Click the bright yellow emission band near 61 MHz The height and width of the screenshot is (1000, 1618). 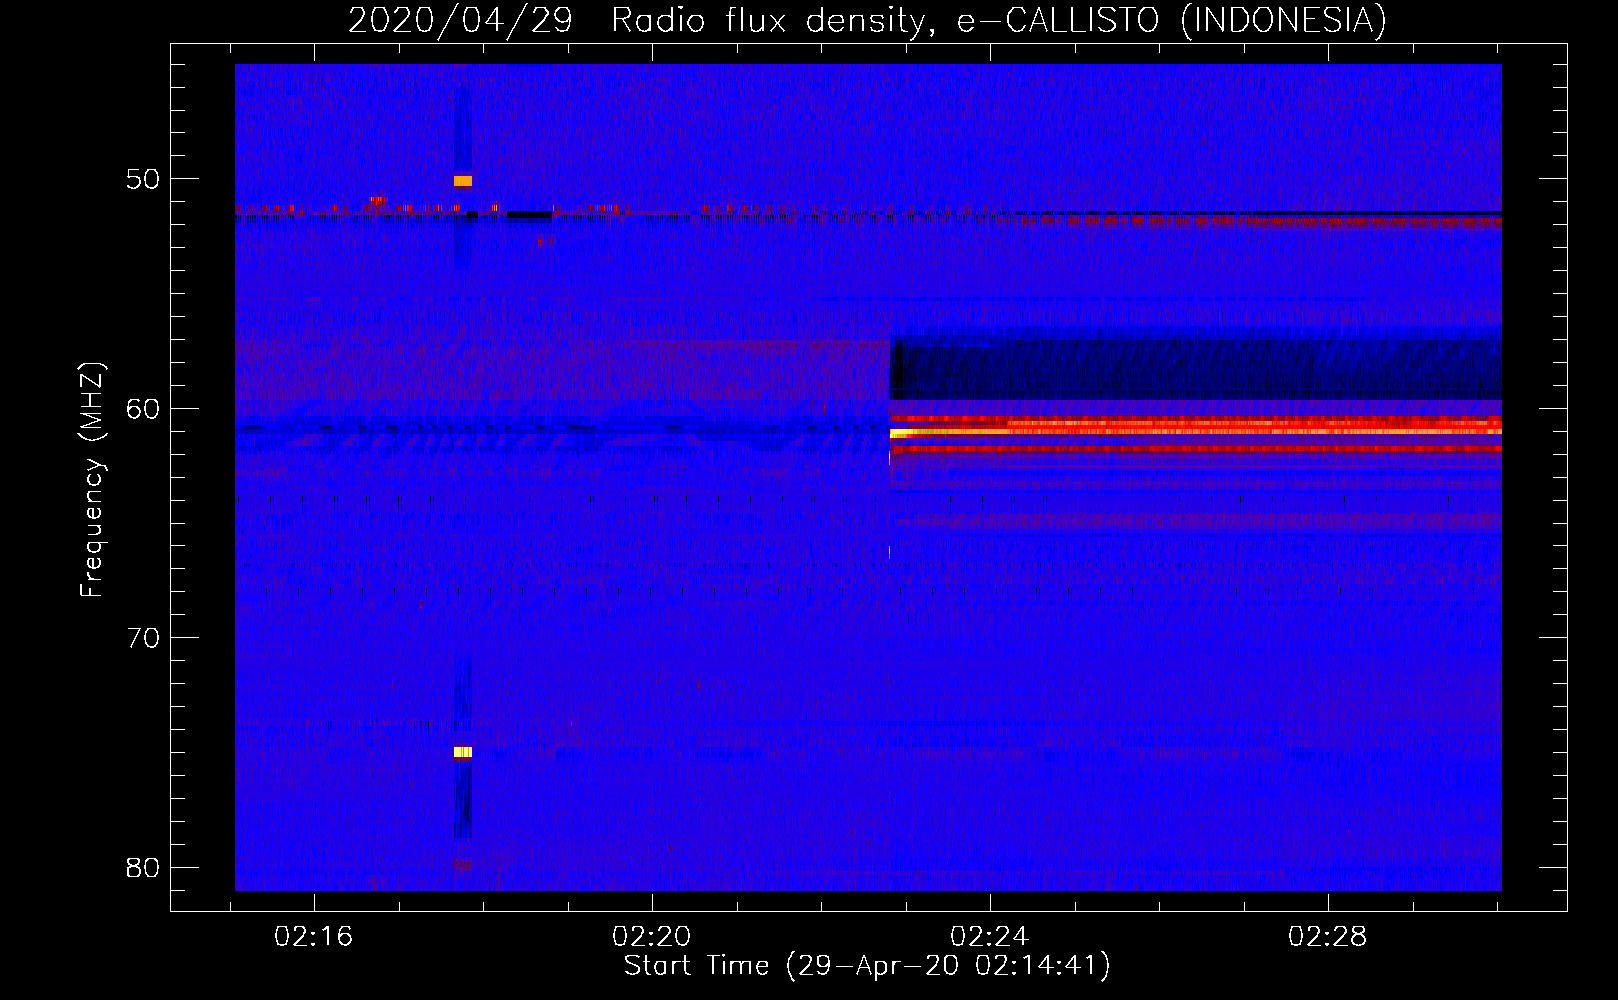point(1196,432)
